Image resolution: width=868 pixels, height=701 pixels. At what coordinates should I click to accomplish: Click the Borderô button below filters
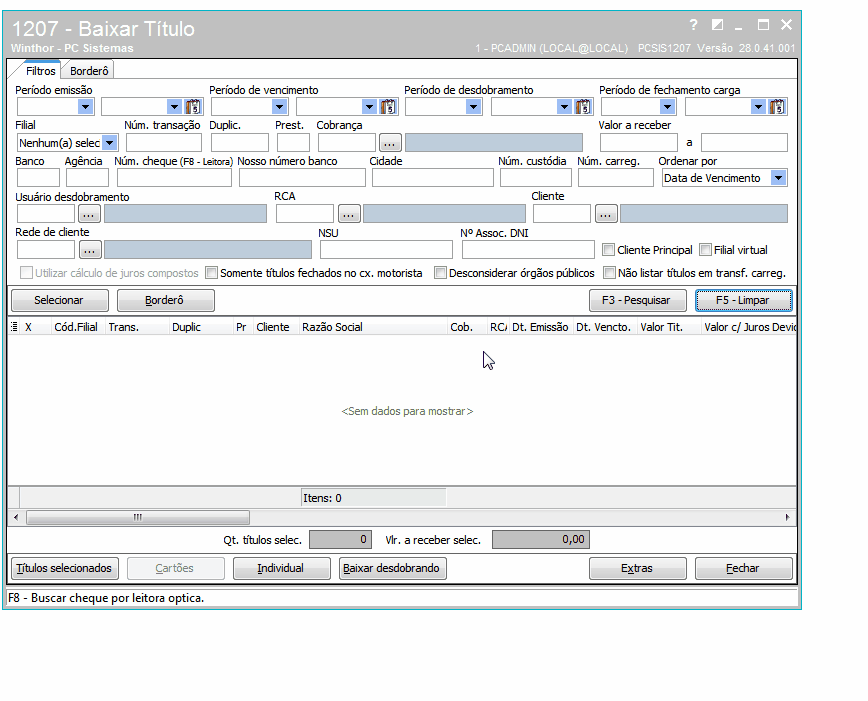(166, 300)
